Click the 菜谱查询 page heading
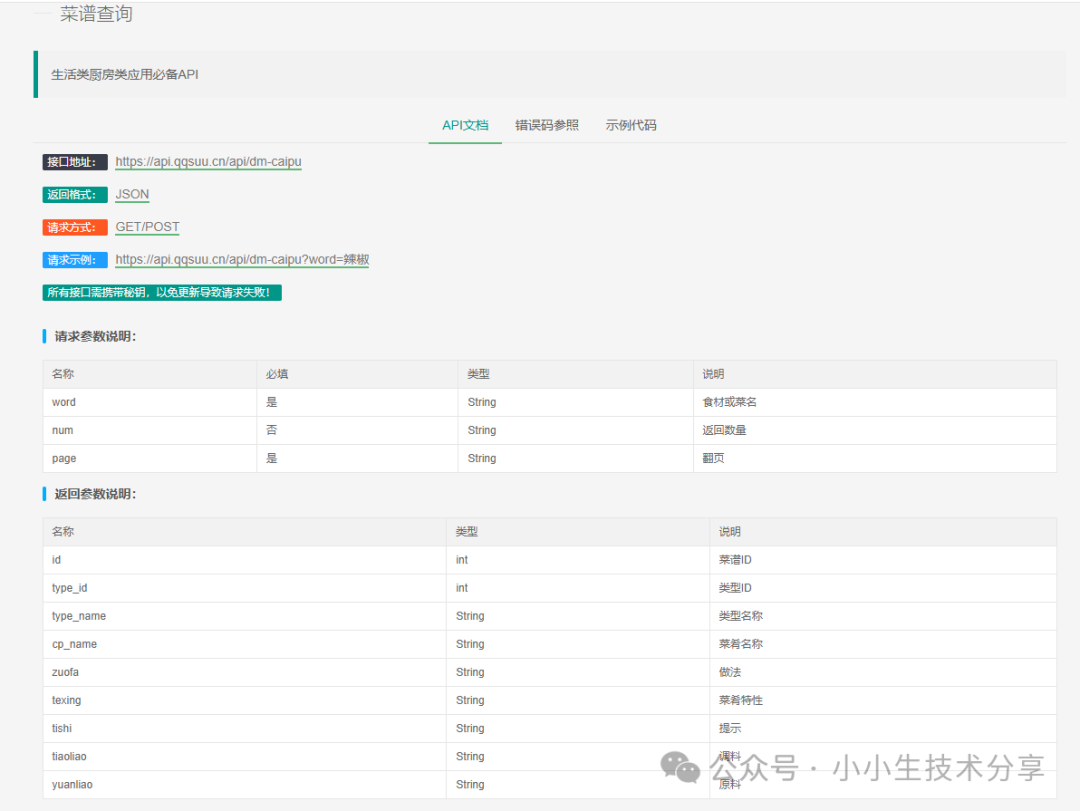 (x=96, y=14)
